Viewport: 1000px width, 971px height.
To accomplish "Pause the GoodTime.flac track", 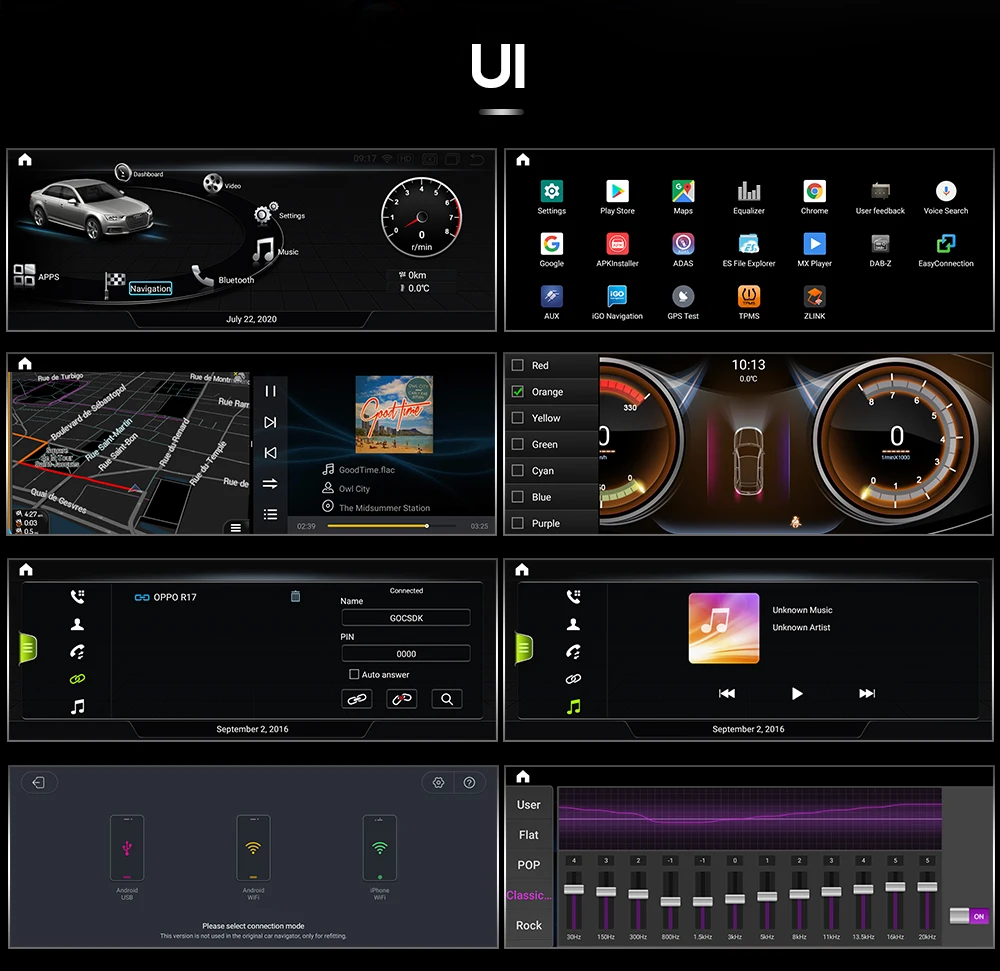I will (270, 391).
